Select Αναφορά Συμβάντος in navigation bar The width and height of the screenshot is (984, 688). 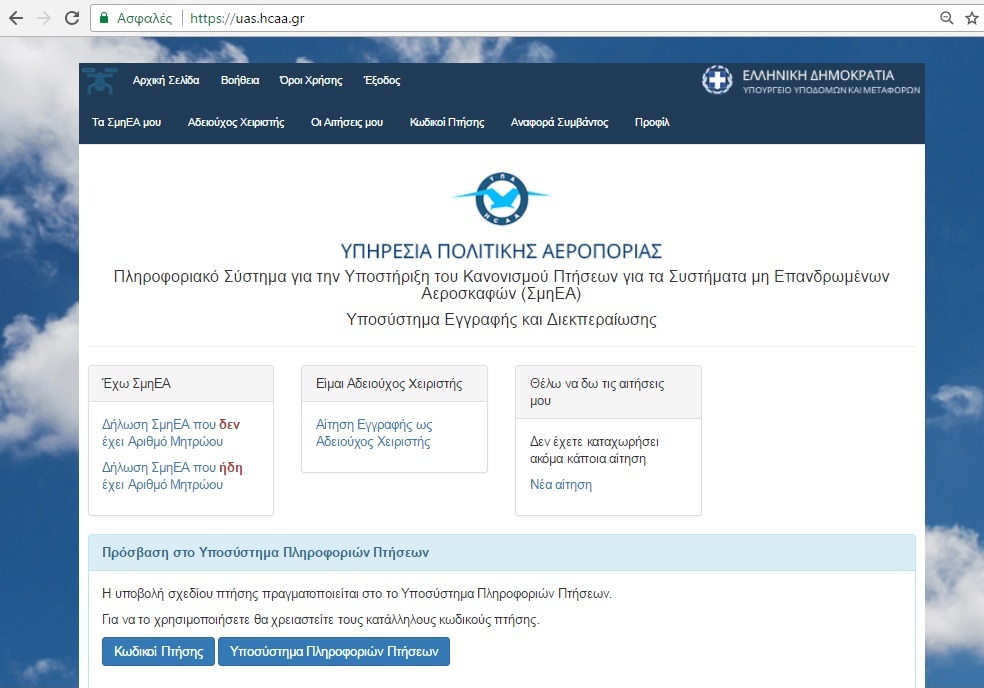coord(559,122)
